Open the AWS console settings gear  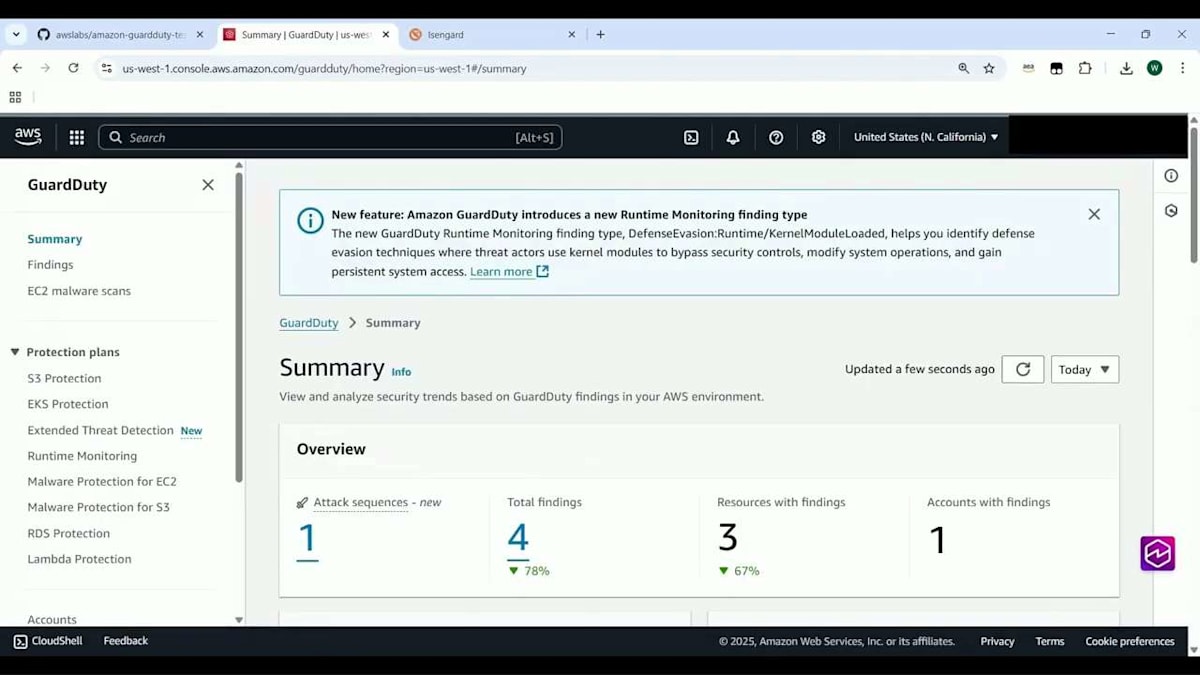[x=819, y=137]
